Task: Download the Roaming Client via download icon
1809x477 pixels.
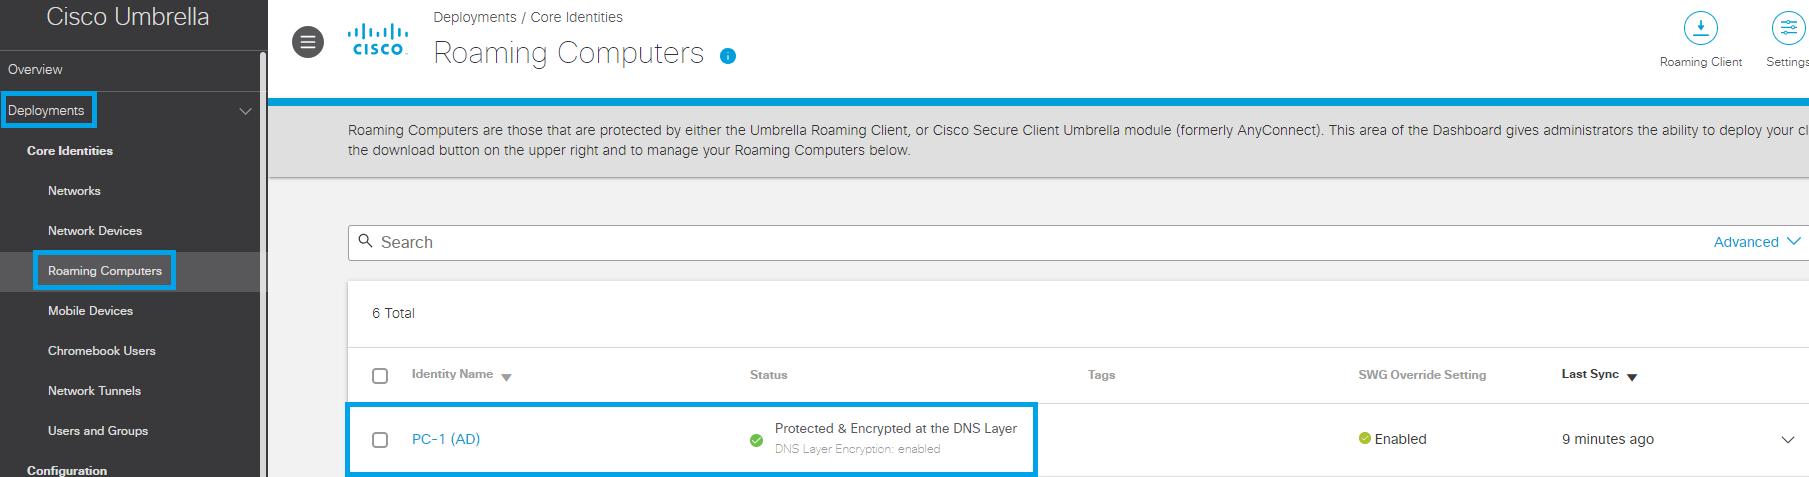Action: (x=1700, y=28)
